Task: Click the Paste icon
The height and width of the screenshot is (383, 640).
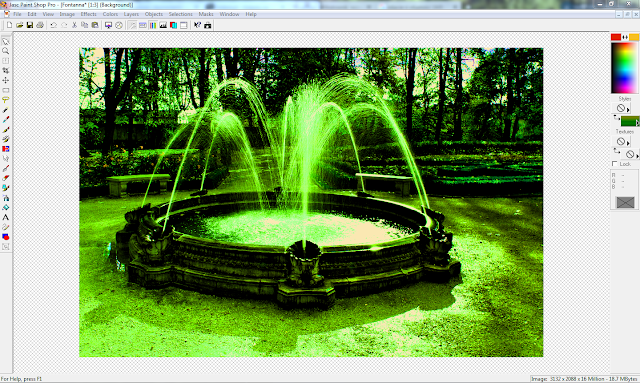Action: point(95,25)
